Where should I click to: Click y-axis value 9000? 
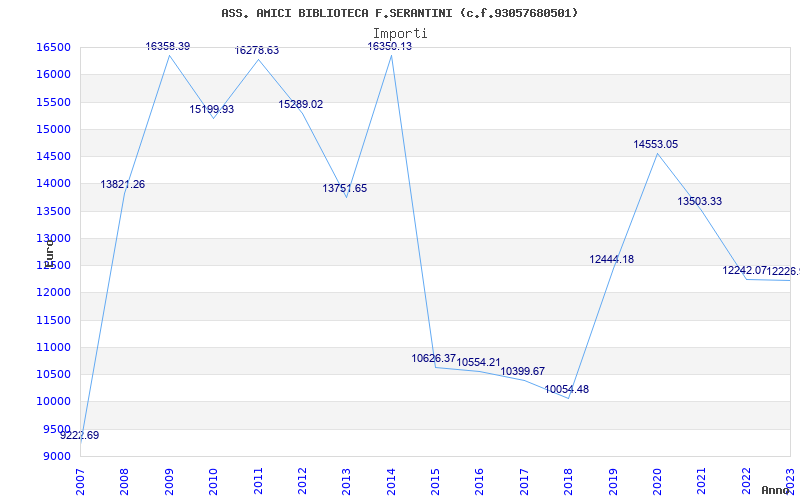click(x=55, y=457)
